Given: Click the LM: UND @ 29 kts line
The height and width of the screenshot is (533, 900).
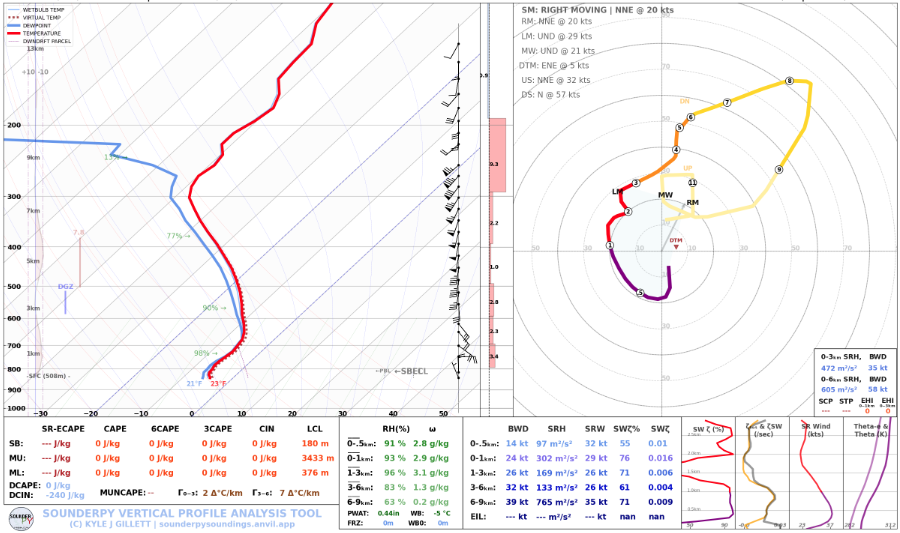Looking at the screenshot, I should point(557,36).
